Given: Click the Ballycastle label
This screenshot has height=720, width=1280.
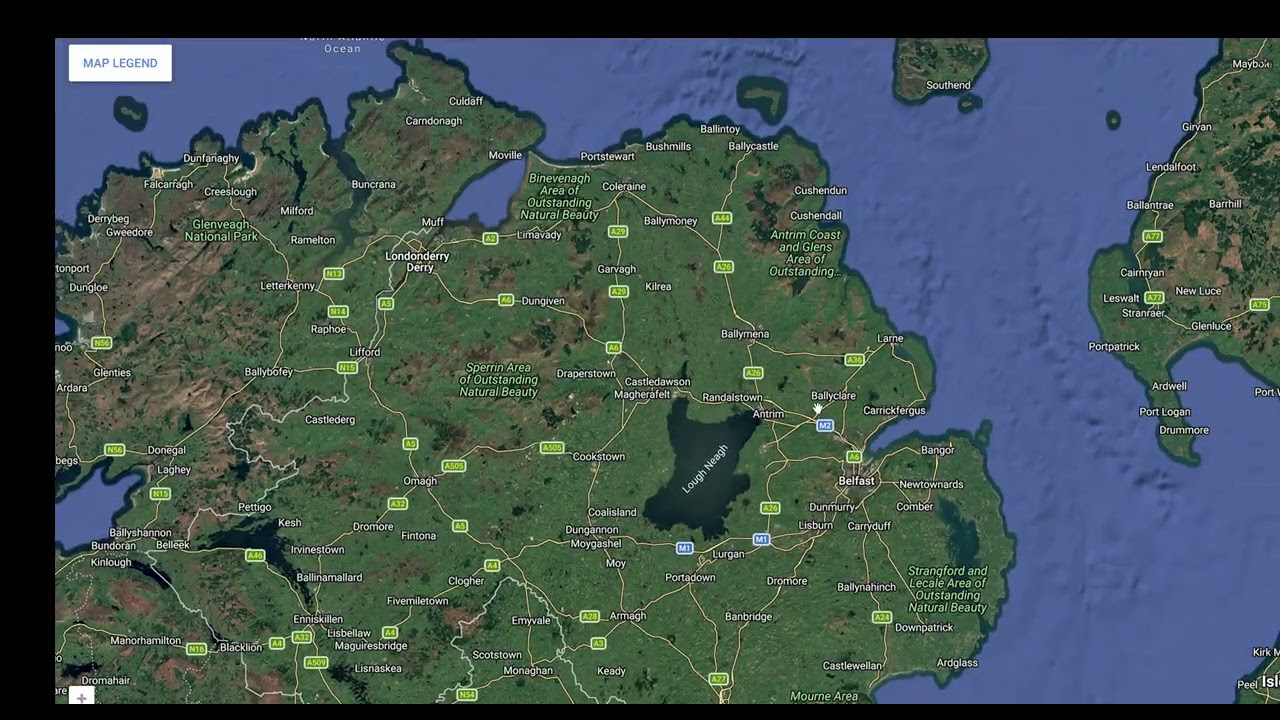Looking at the screenshot, I should [754, 146].
